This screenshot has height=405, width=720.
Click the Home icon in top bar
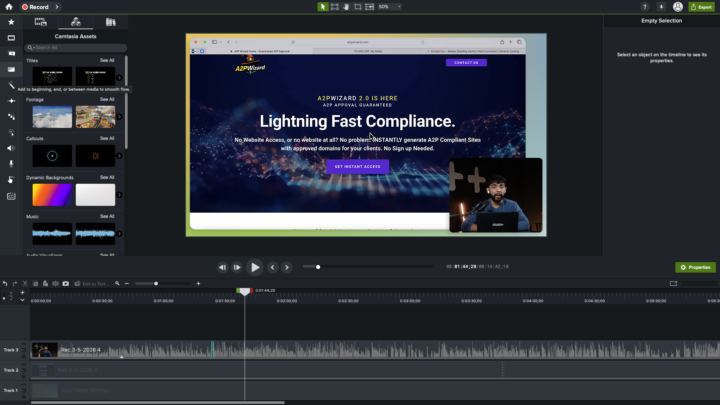point(7,6)
